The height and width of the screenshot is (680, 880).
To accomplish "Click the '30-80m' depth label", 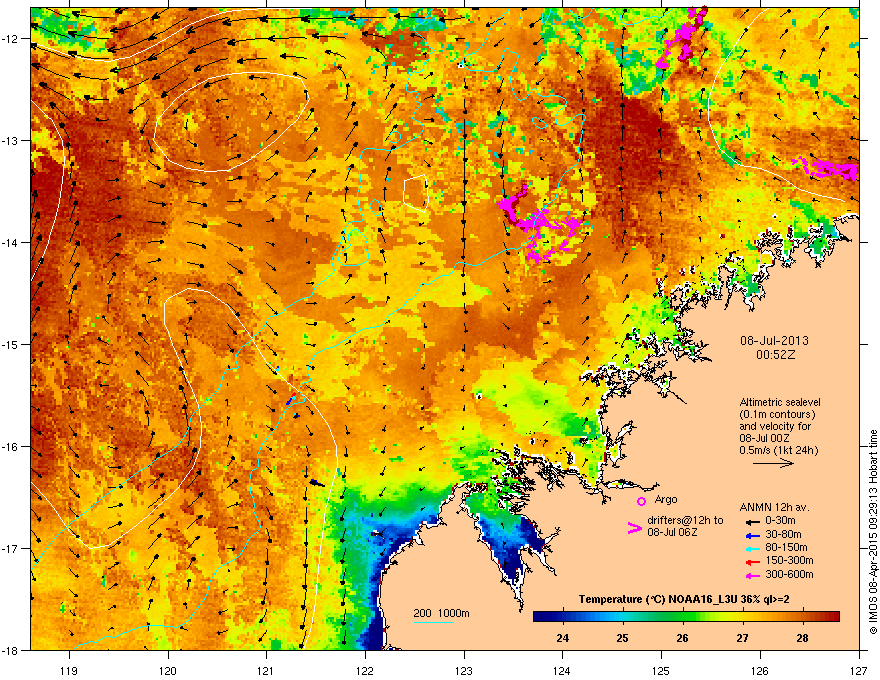I will pos(783,535).
